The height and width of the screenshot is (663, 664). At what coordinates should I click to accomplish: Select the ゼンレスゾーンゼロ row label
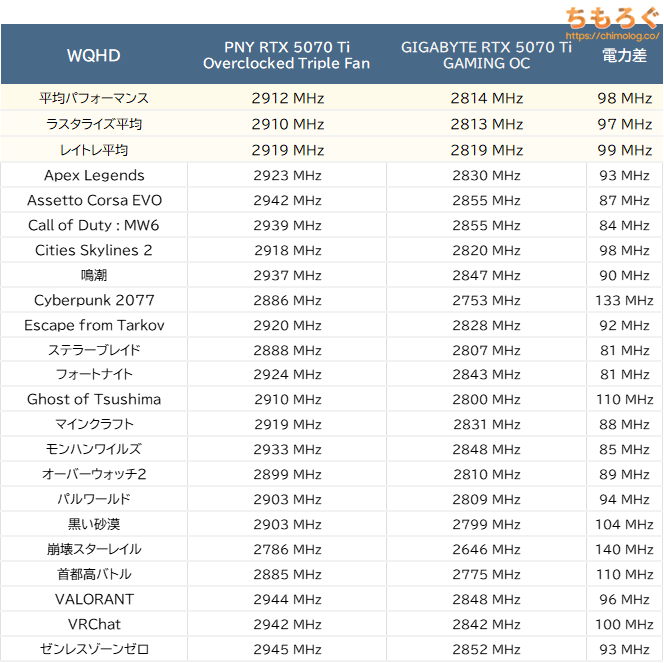(x=94, y=649)
